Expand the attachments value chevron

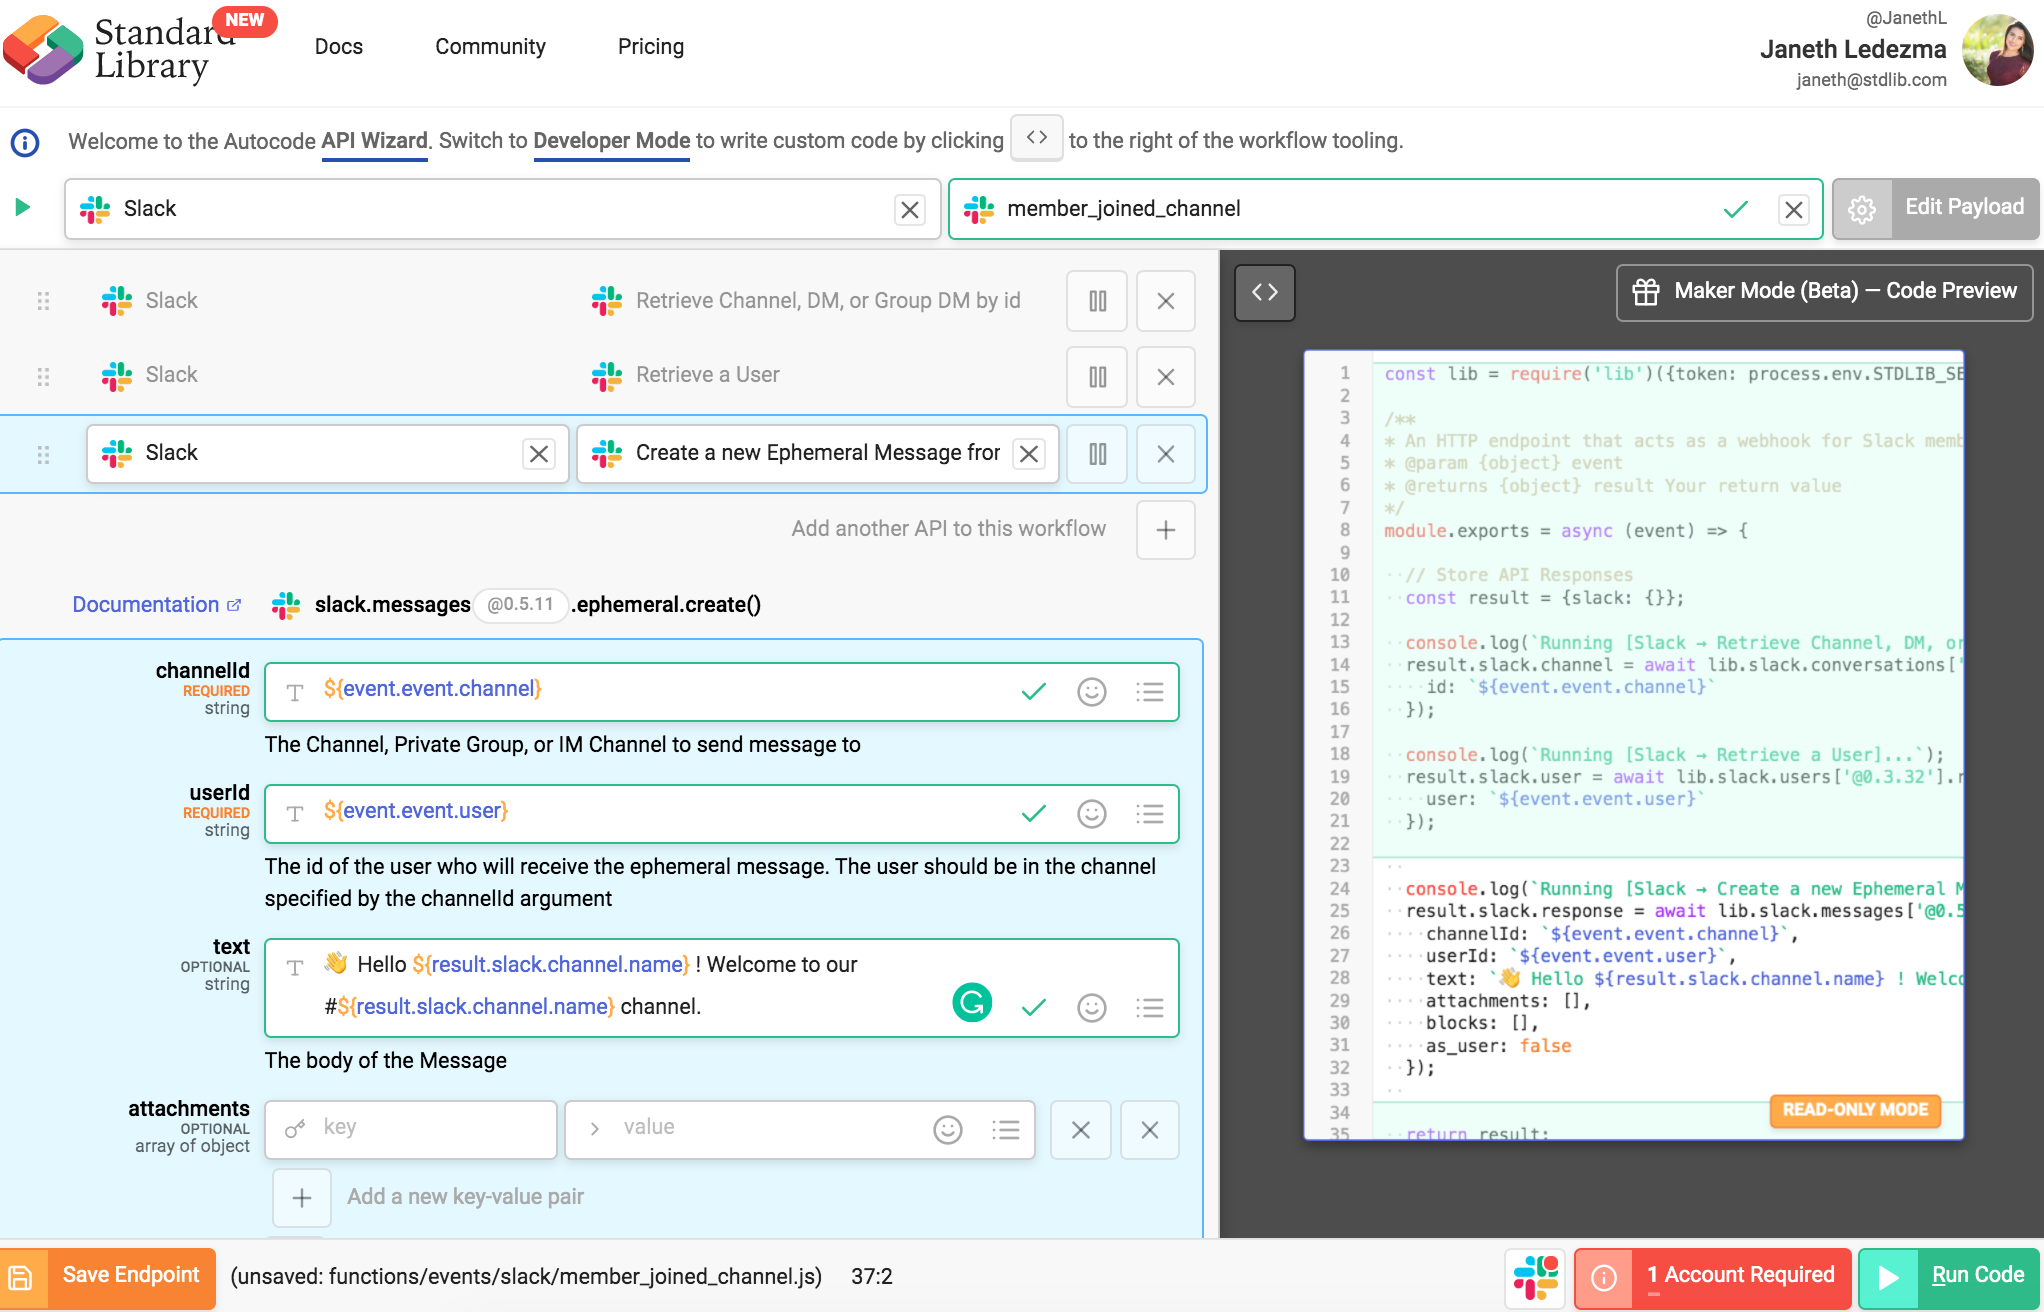[595, 1129]
